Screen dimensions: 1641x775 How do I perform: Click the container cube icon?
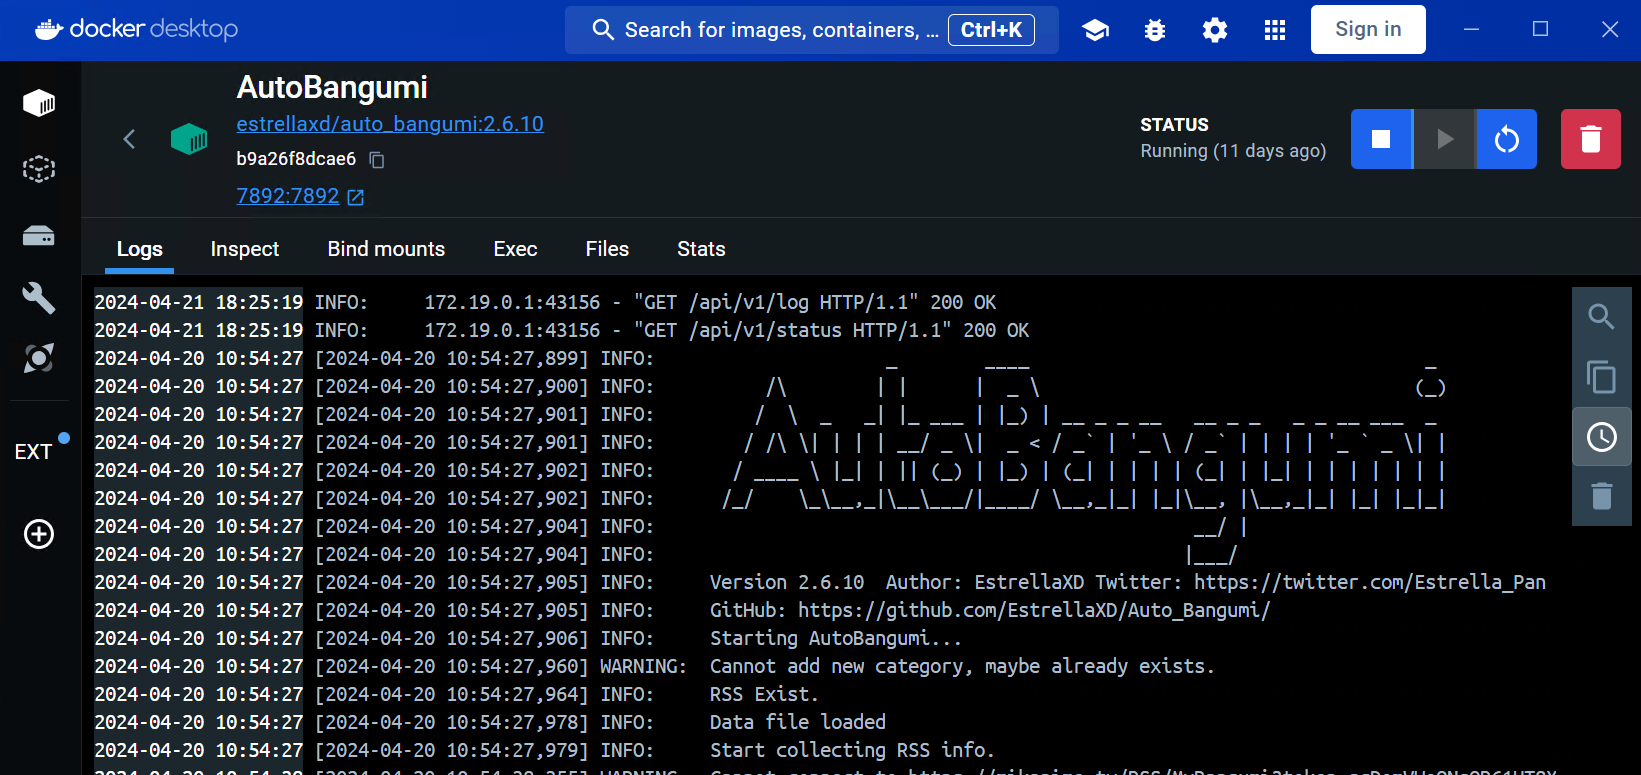189,139
